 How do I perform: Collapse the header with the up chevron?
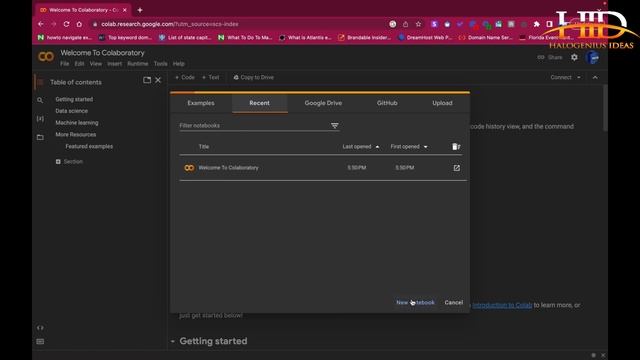tap(595, 78)
